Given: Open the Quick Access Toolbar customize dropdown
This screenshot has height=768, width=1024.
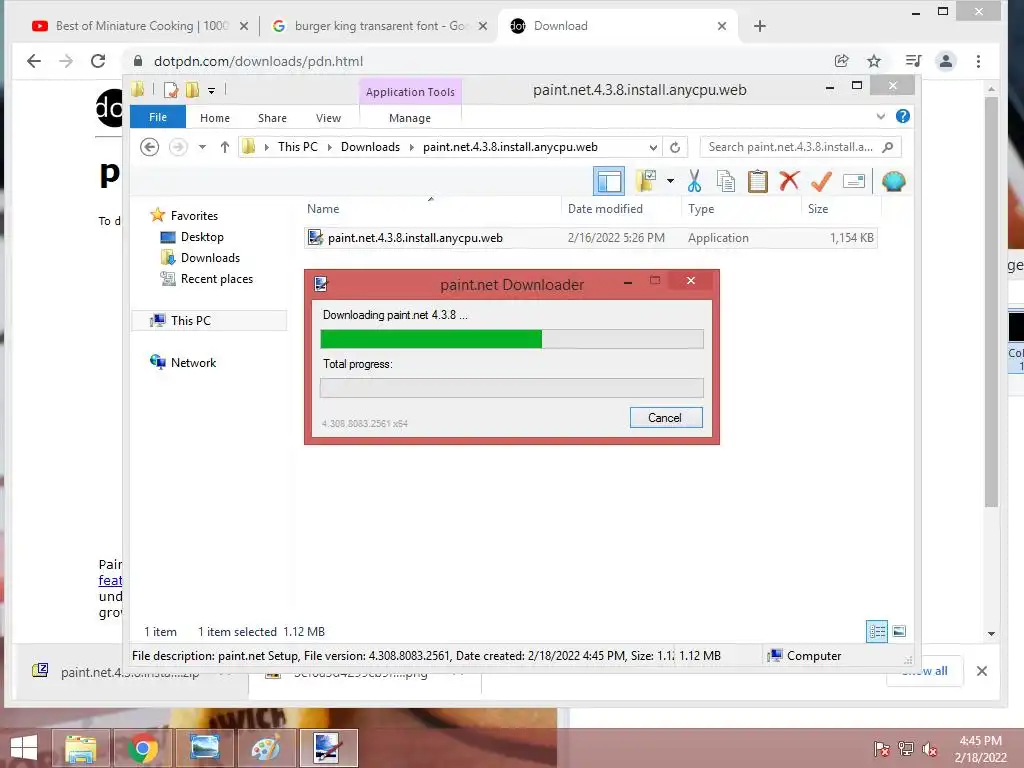Looking at the screenshot, I should (212, 90).
